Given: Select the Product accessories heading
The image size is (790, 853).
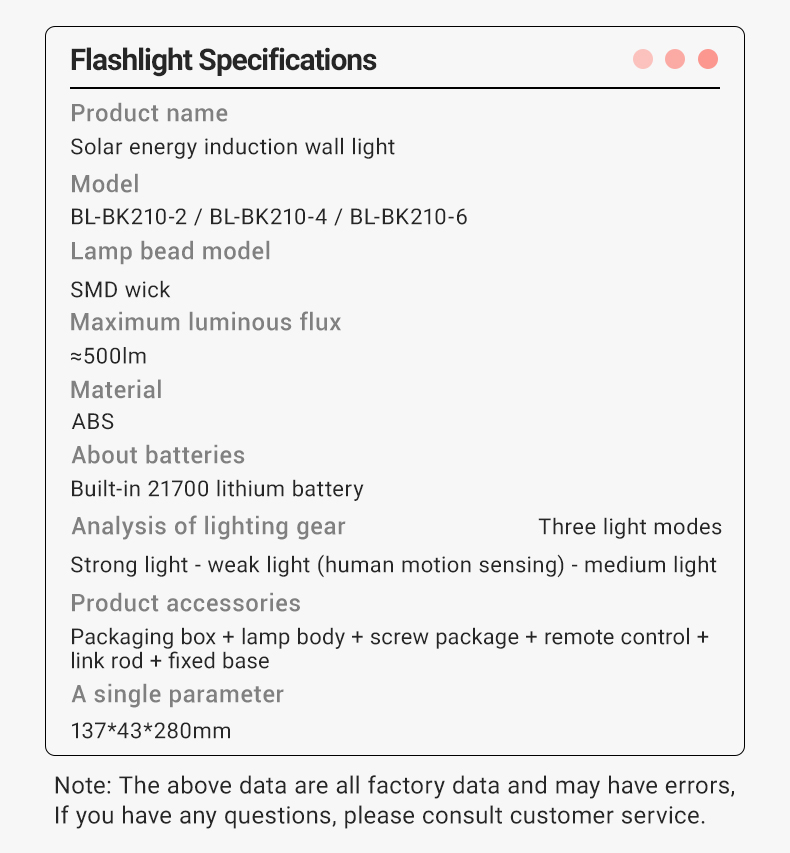Looking at the screenshot, I should point(186,603).
